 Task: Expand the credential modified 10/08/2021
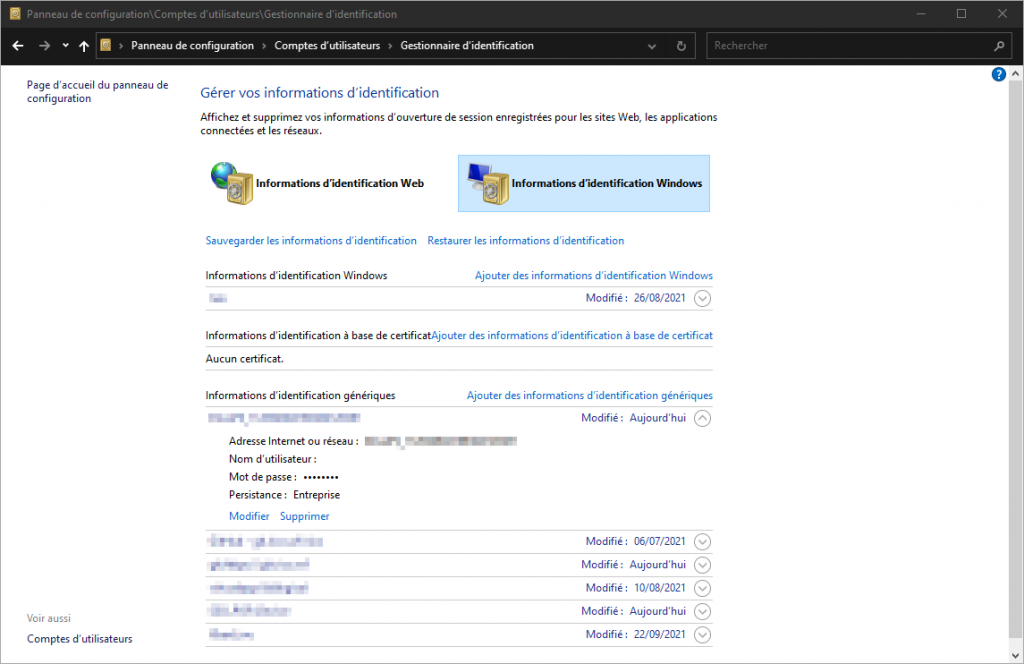[x=702, y=588]
